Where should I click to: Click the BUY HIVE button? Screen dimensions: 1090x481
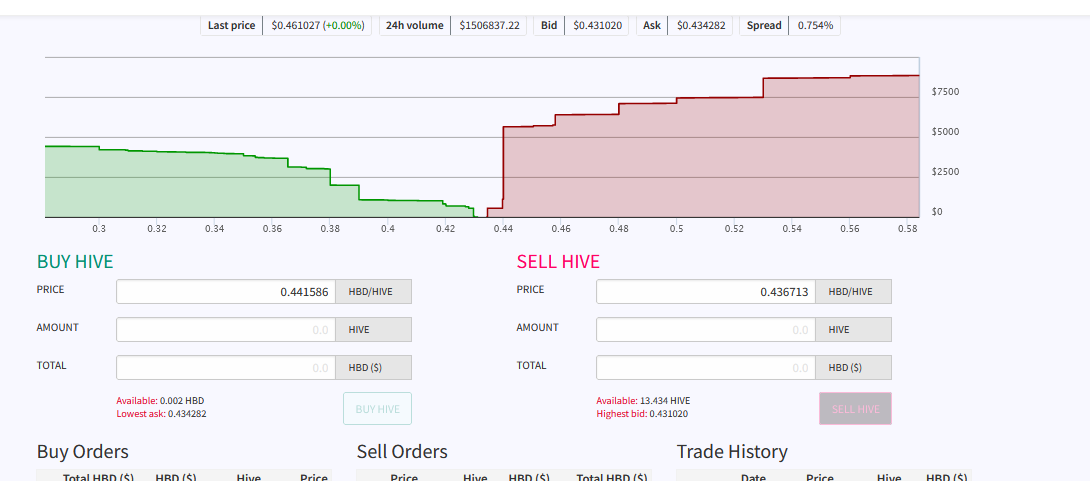coord(377,409)
